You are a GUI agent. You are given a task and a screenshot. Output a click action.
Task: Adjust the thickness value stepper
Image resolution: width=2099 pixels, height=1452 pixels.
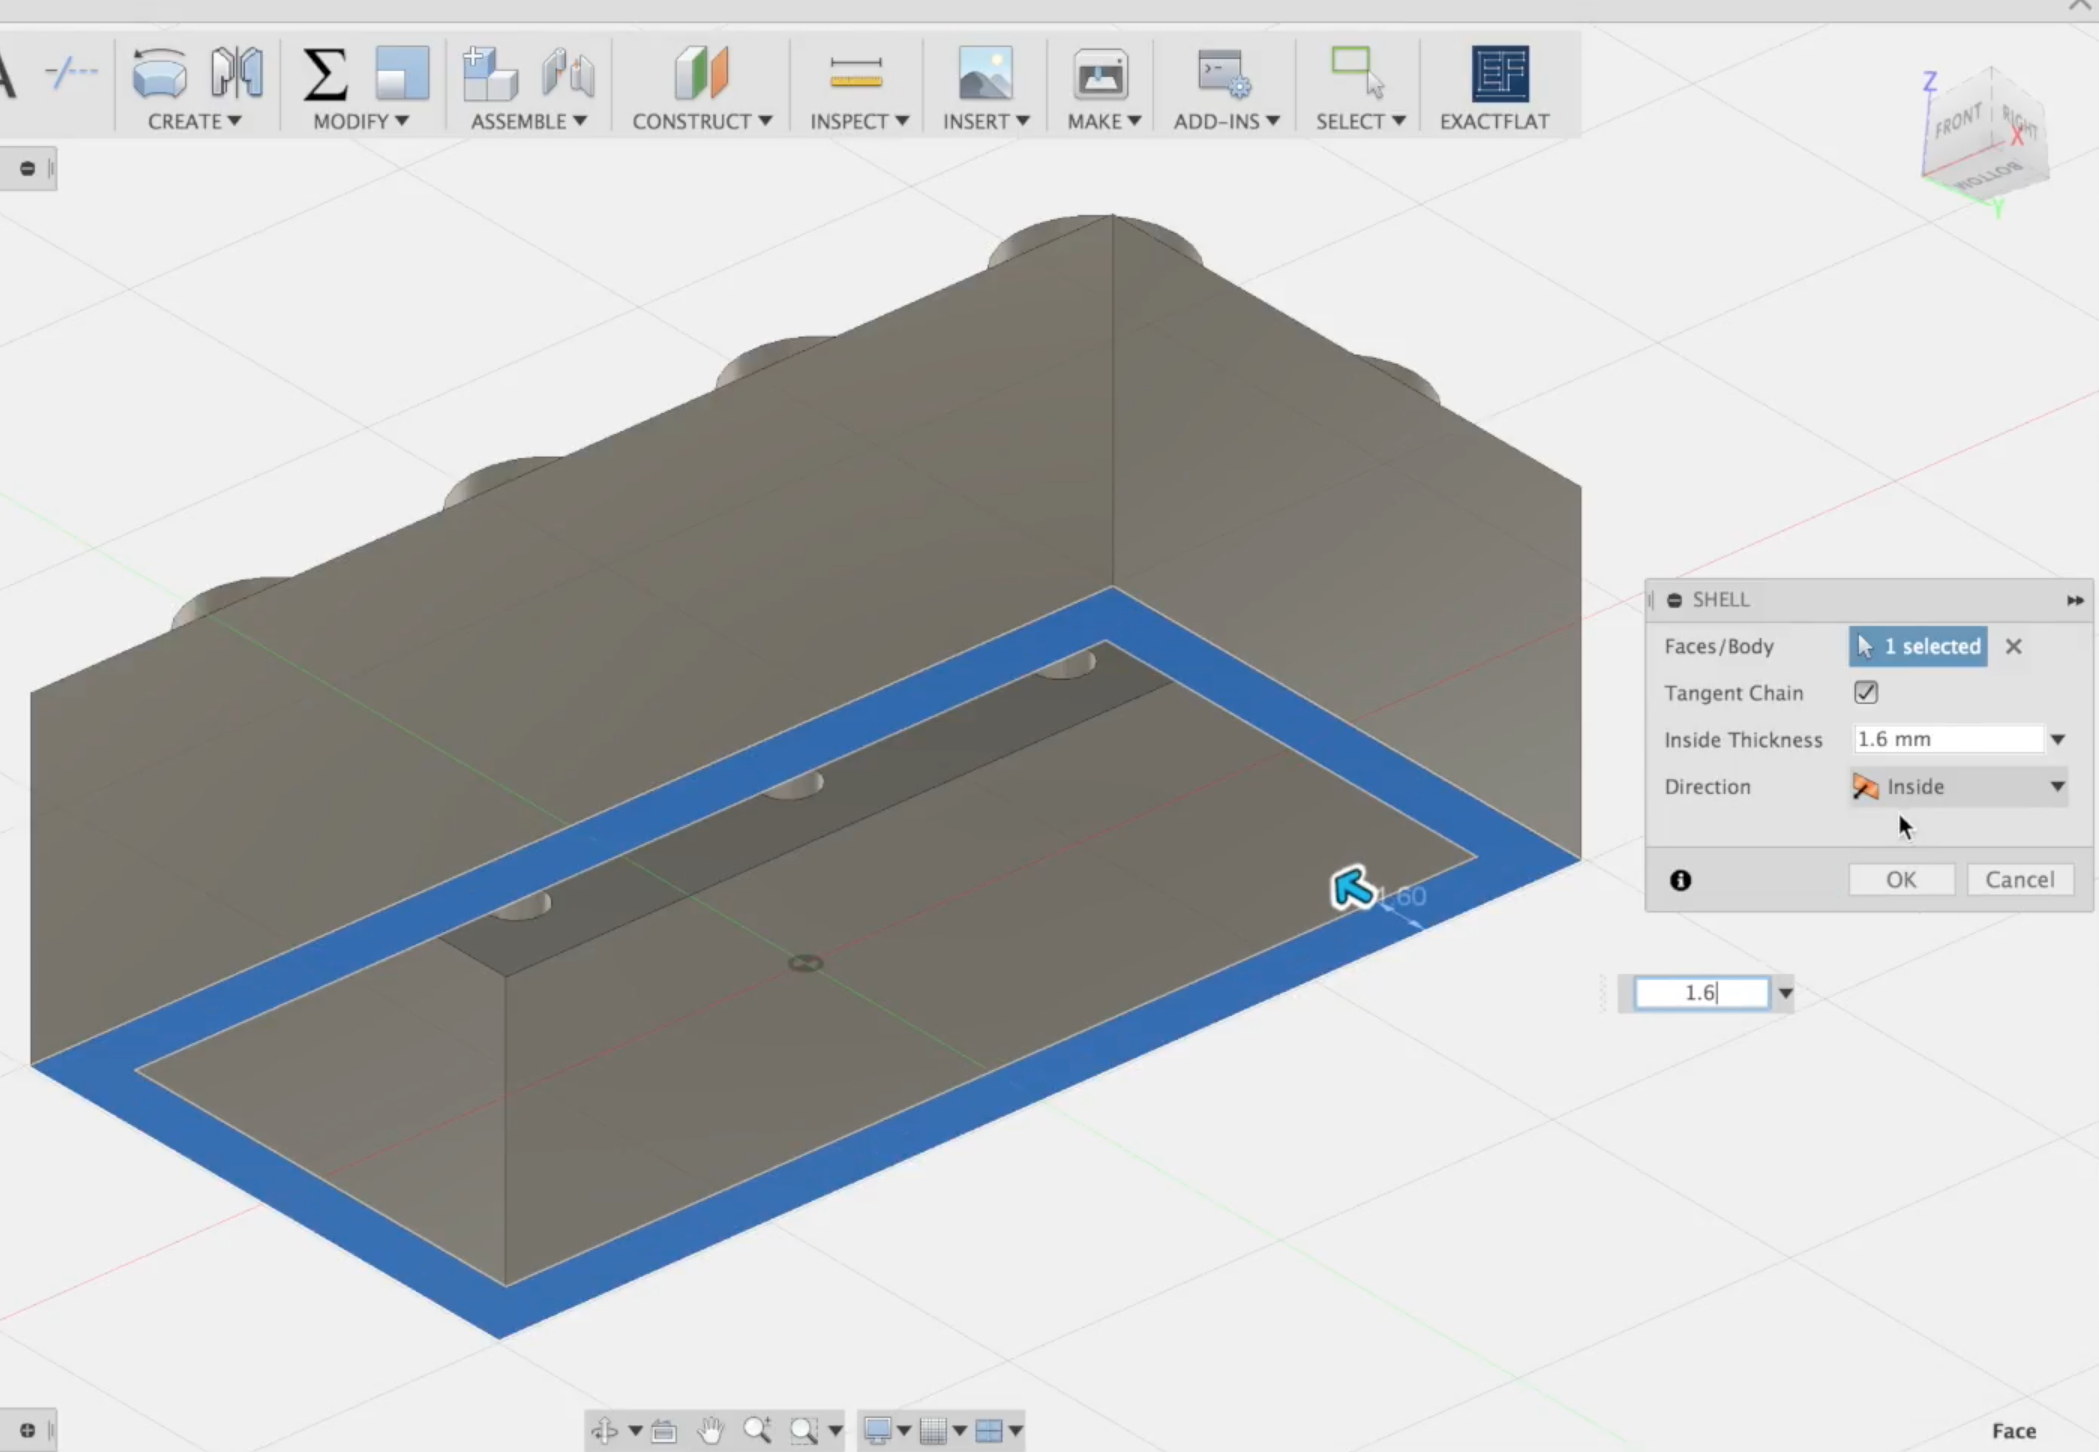pos(1785,992)
